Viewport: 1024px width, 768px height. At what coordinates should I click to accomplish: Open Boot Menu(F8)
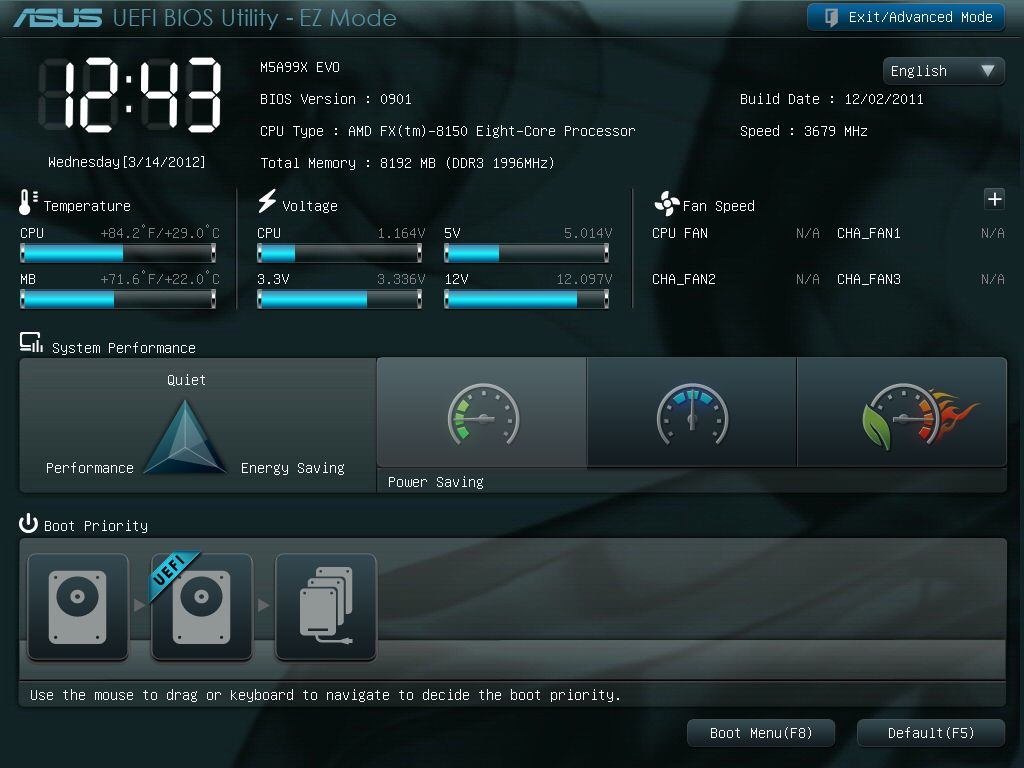tap(761, 733)
